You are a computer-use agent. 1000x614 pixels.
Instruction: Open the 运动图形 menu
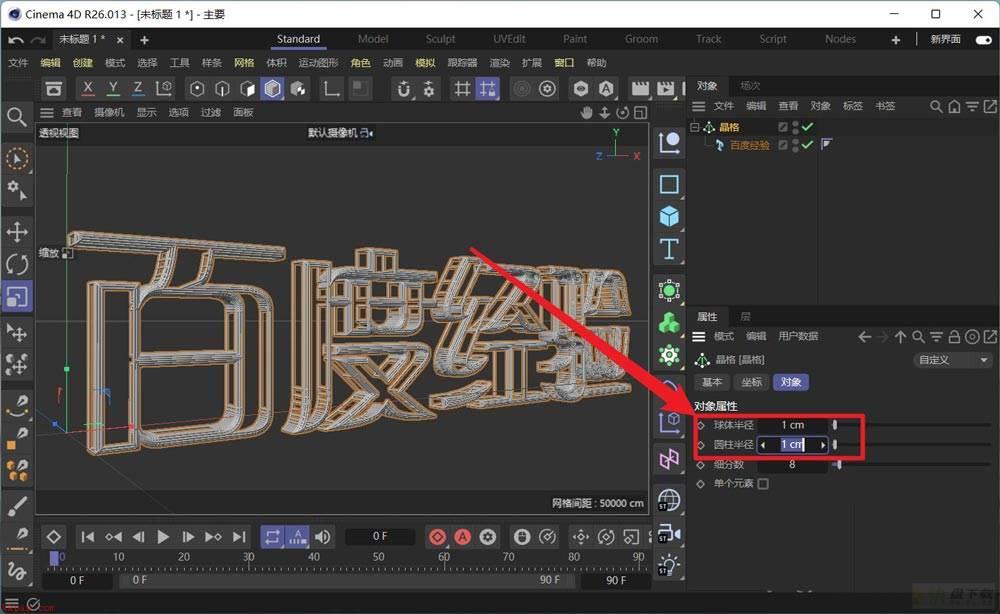[318, 62]
